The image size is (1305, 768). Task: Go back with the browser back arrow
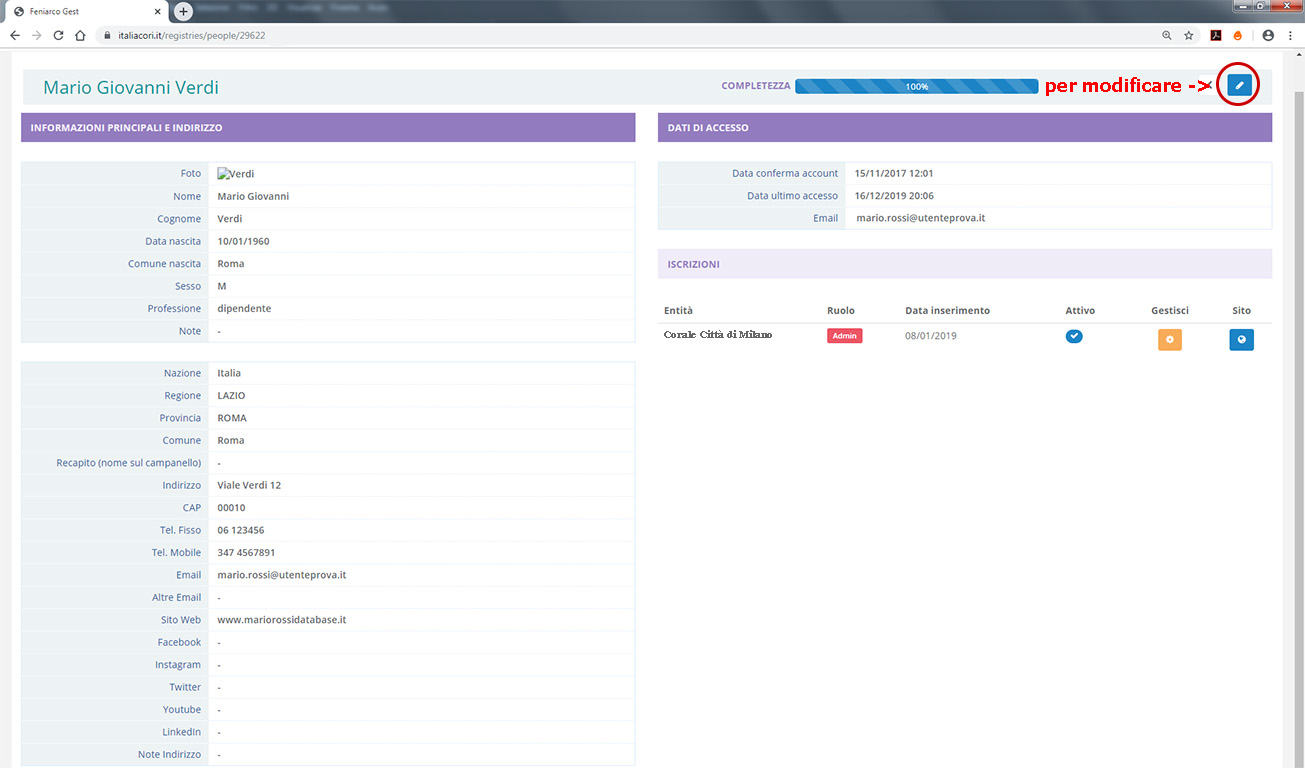pos(15,35)
